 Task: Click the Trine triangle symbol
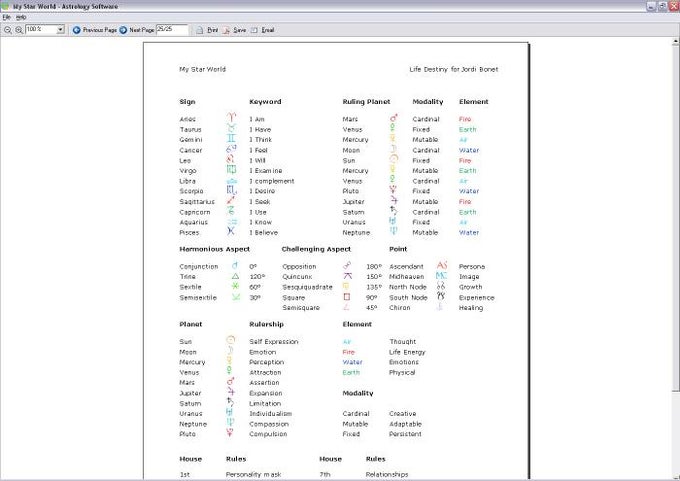coord(235,276)
